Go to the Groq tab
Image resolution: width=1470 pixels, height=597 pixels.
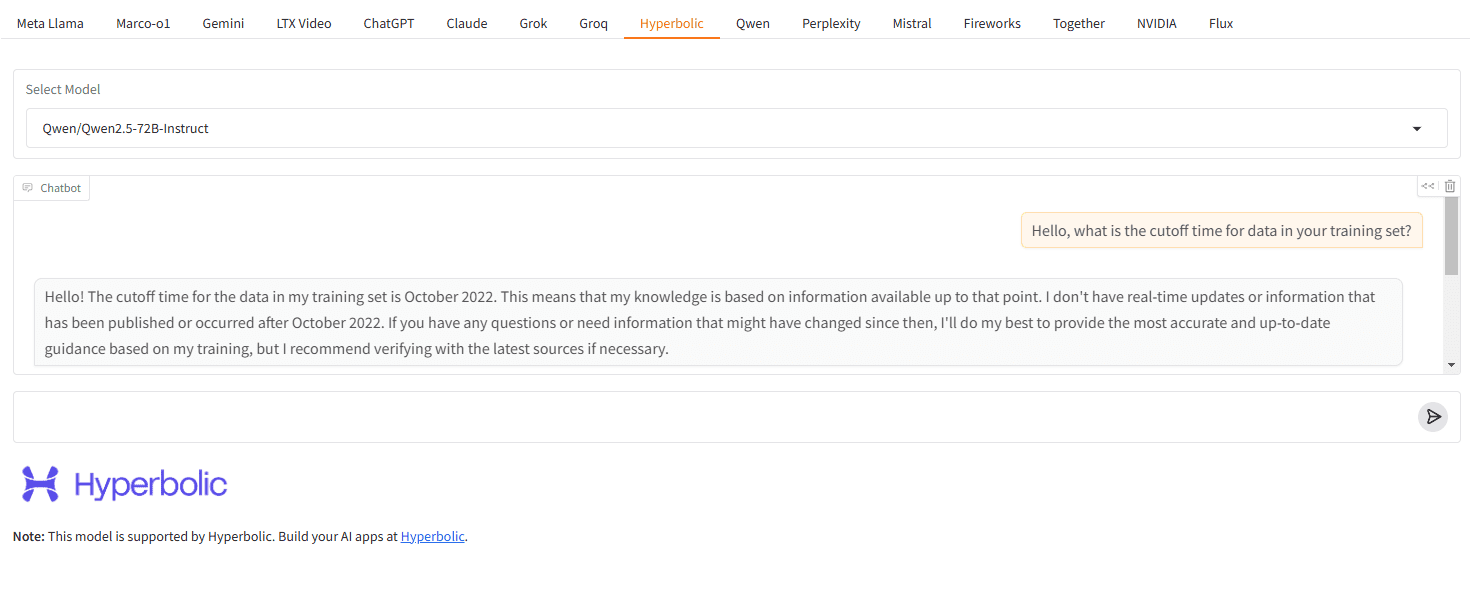point(593,23)
